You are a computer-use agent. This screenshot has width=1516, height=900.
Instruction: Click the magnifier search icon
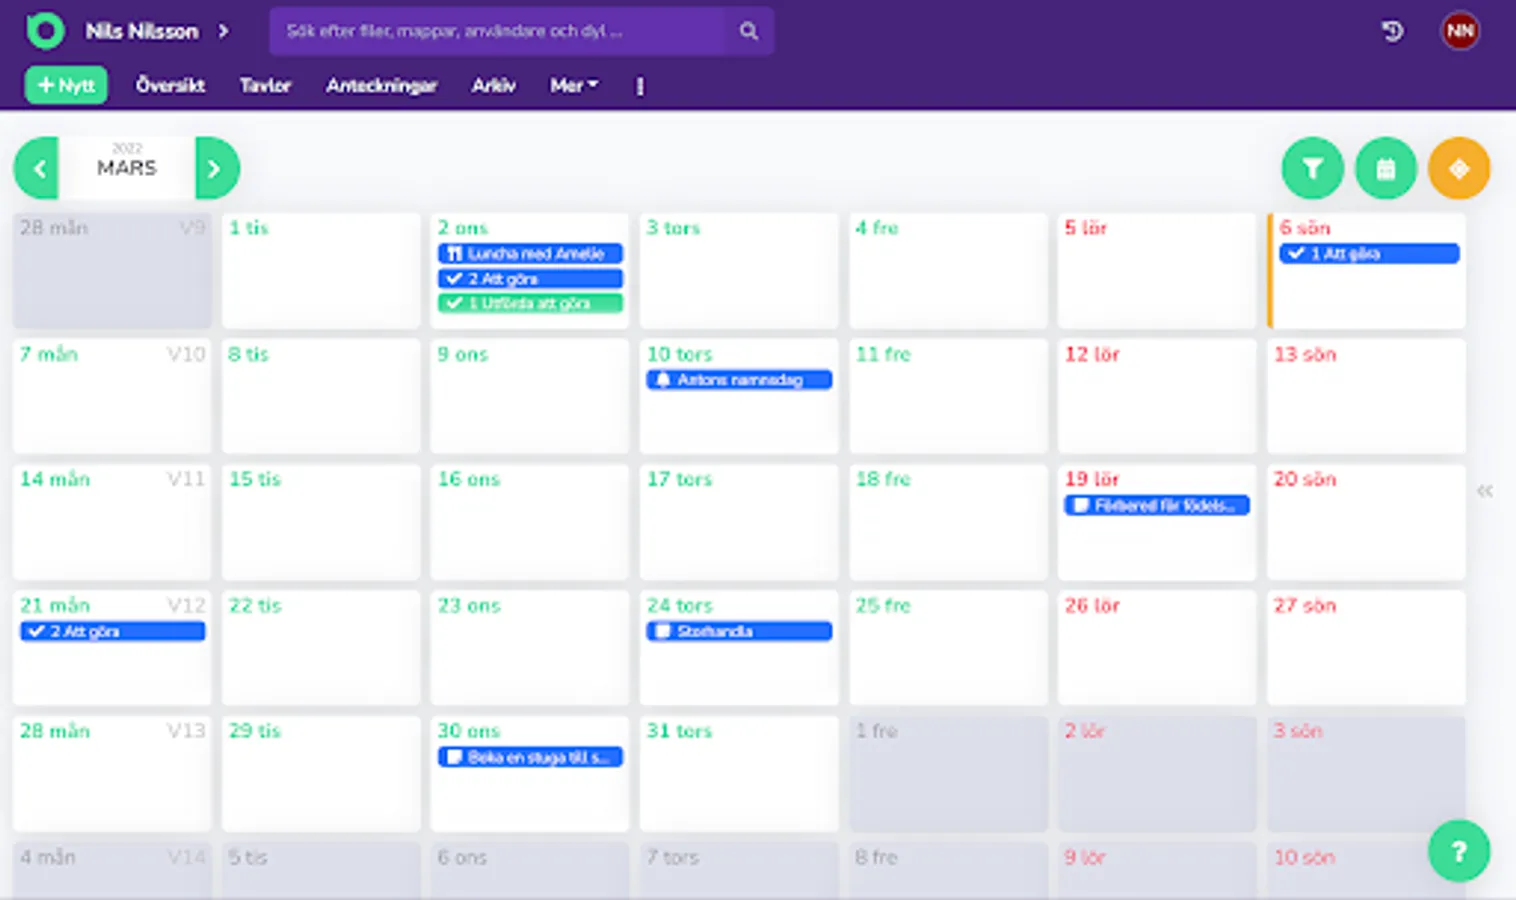pyautogui.click(x=748, y=31)
